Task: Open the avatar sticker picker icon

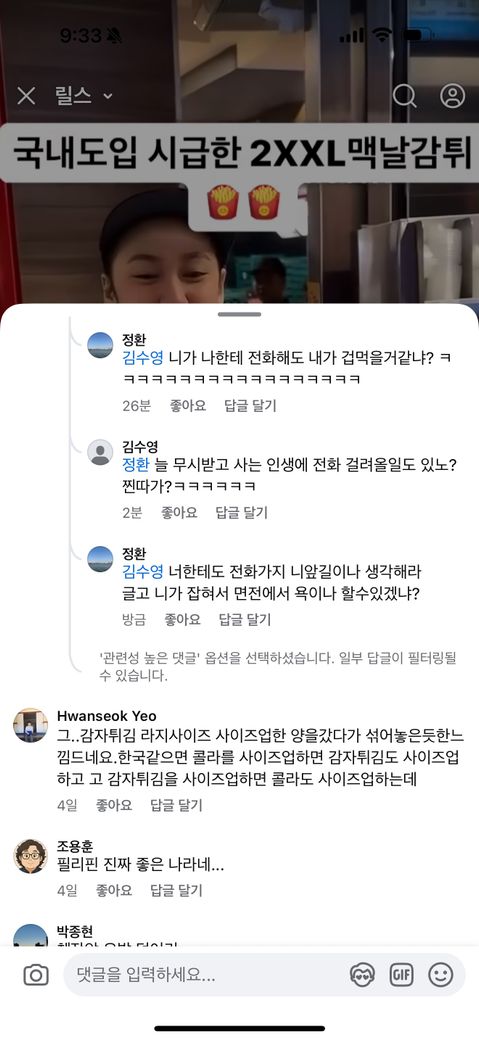Action: (x=362, y=975)
